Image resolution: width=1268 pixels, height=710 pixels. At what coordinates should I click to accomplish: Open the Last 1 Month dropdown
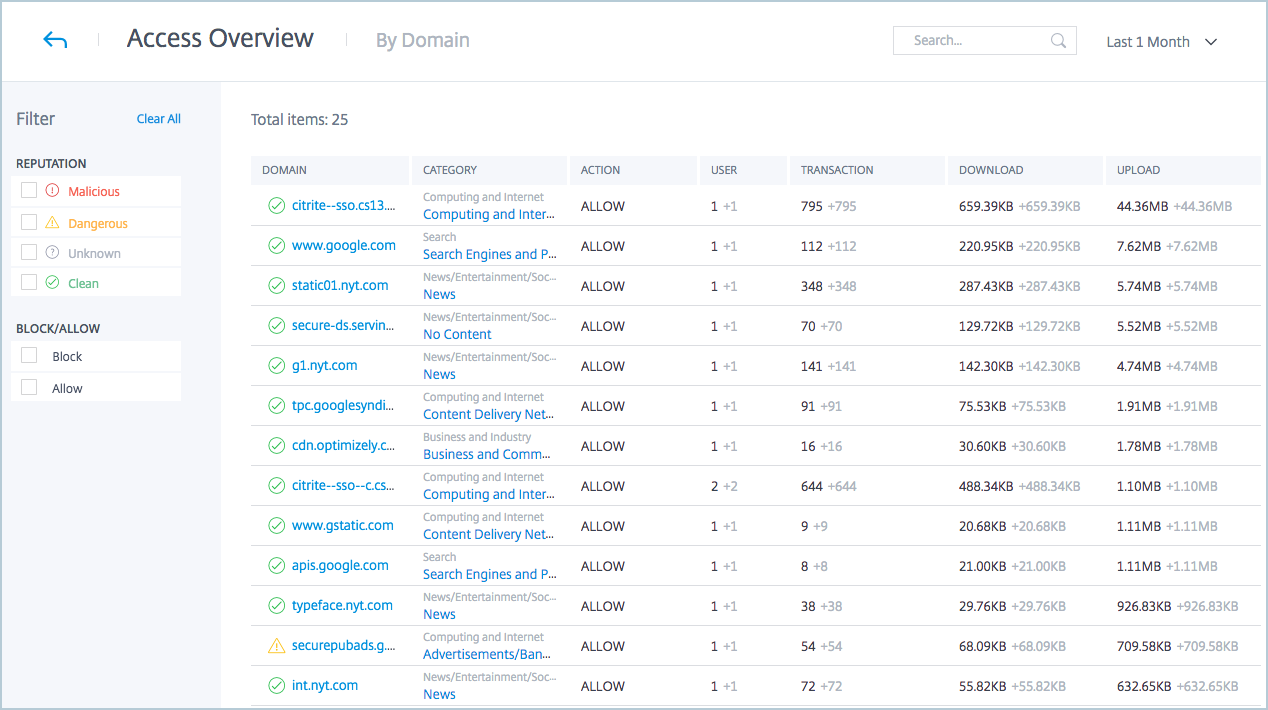[1161, 42]
